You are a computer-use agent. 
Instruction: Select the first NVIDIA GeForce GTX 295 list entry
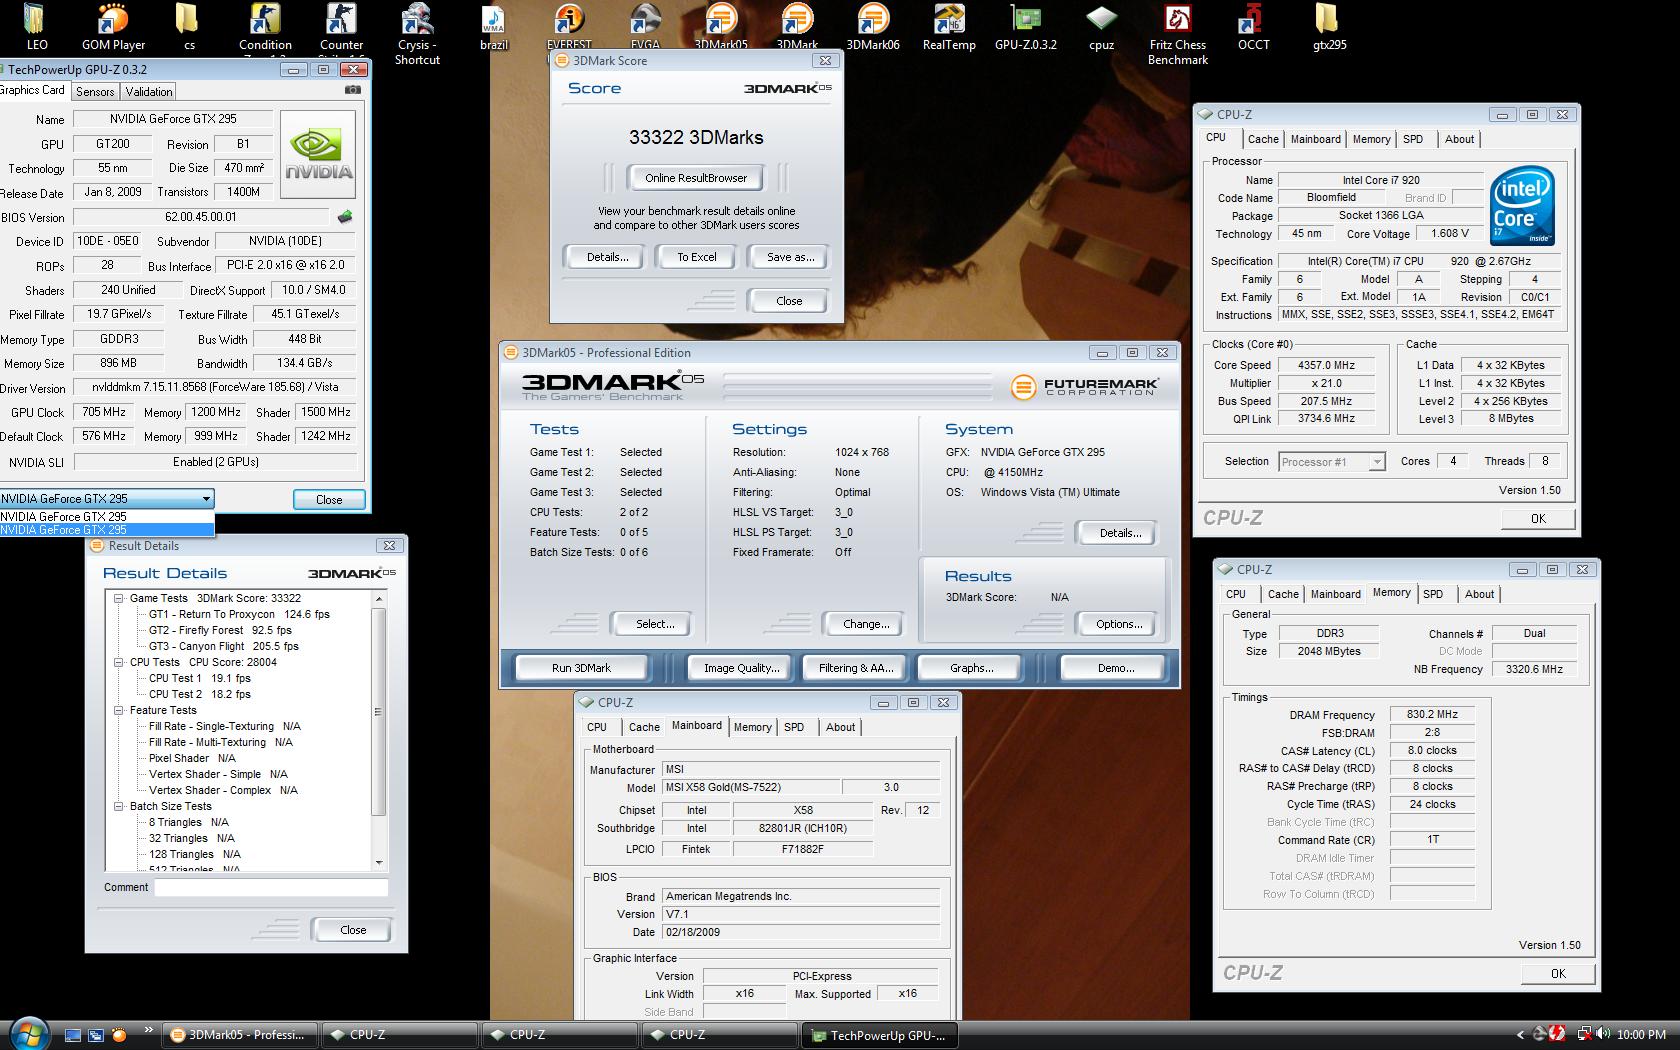107,517
